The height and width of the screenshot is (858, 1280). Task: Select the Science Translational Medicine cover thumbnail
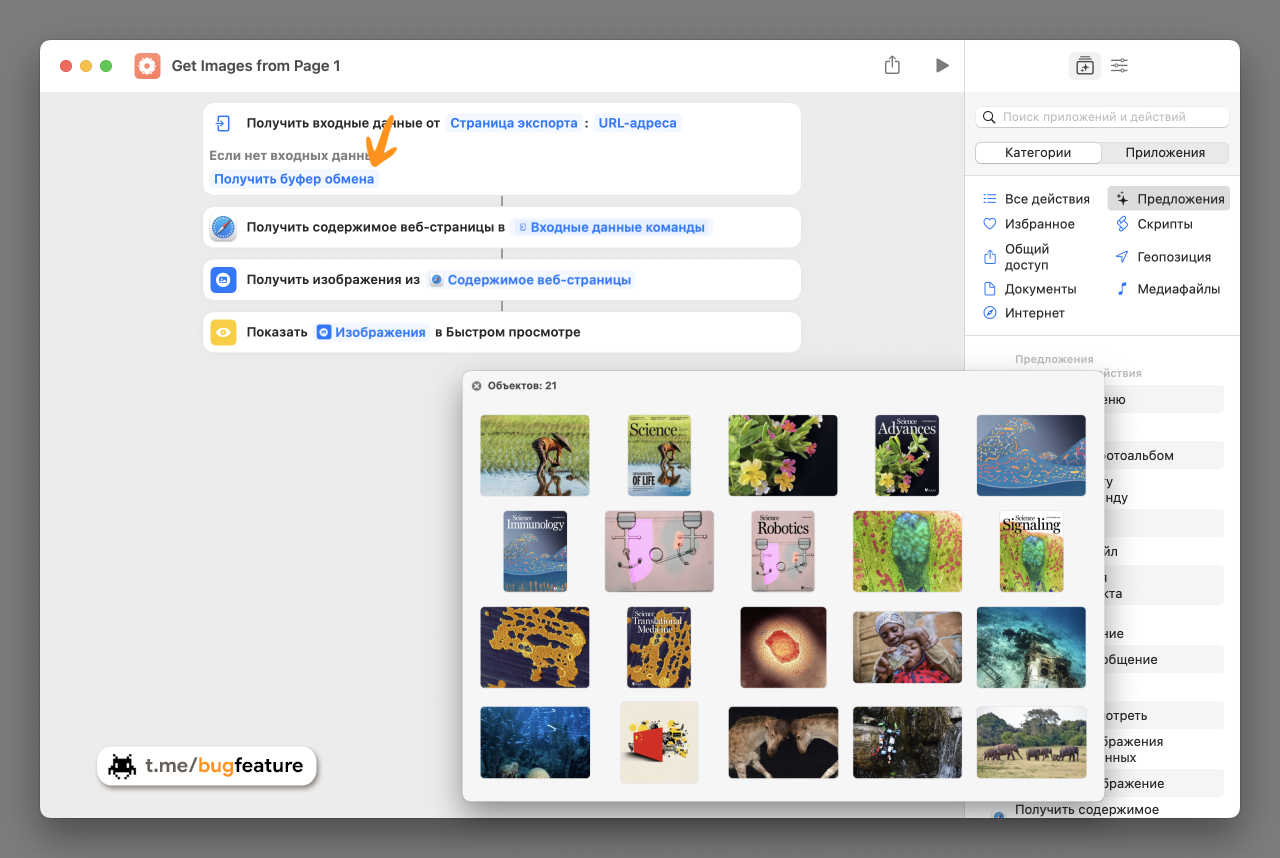pos(659,647)
